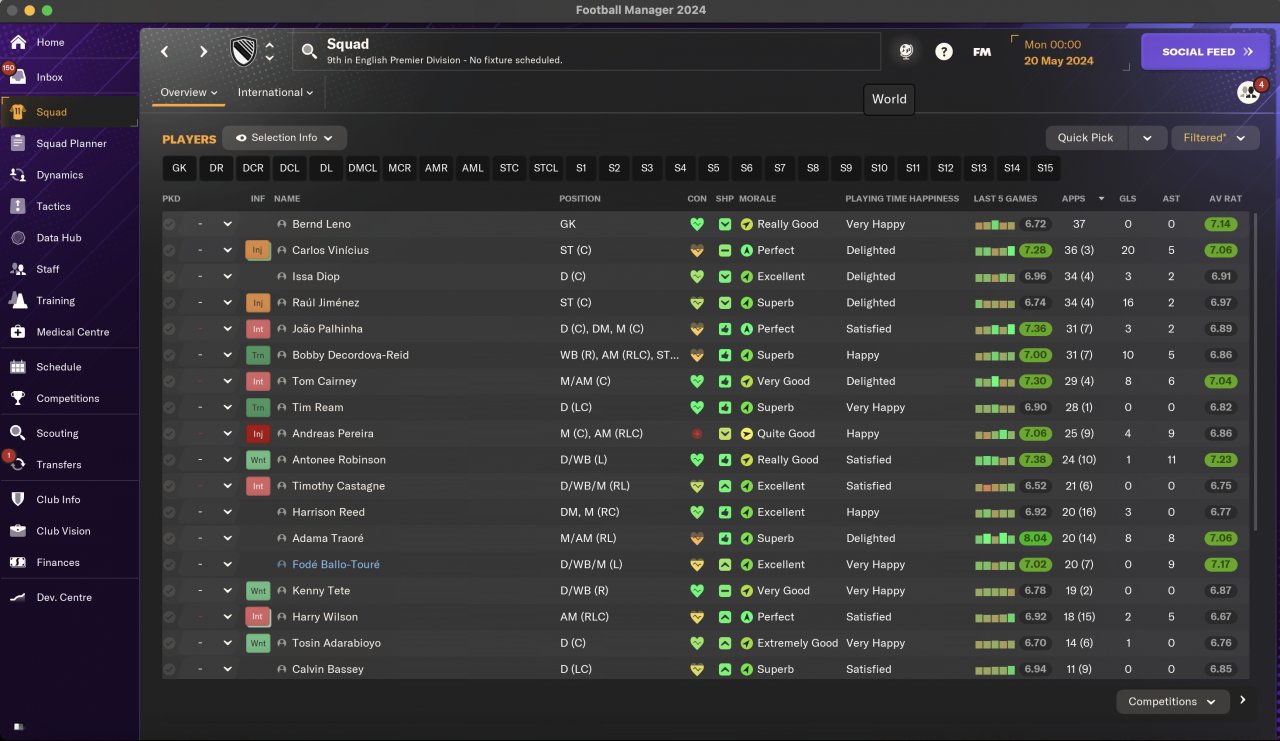Open the Overview tab menu
1280x741 pixels.
click(x=189, y=92)
